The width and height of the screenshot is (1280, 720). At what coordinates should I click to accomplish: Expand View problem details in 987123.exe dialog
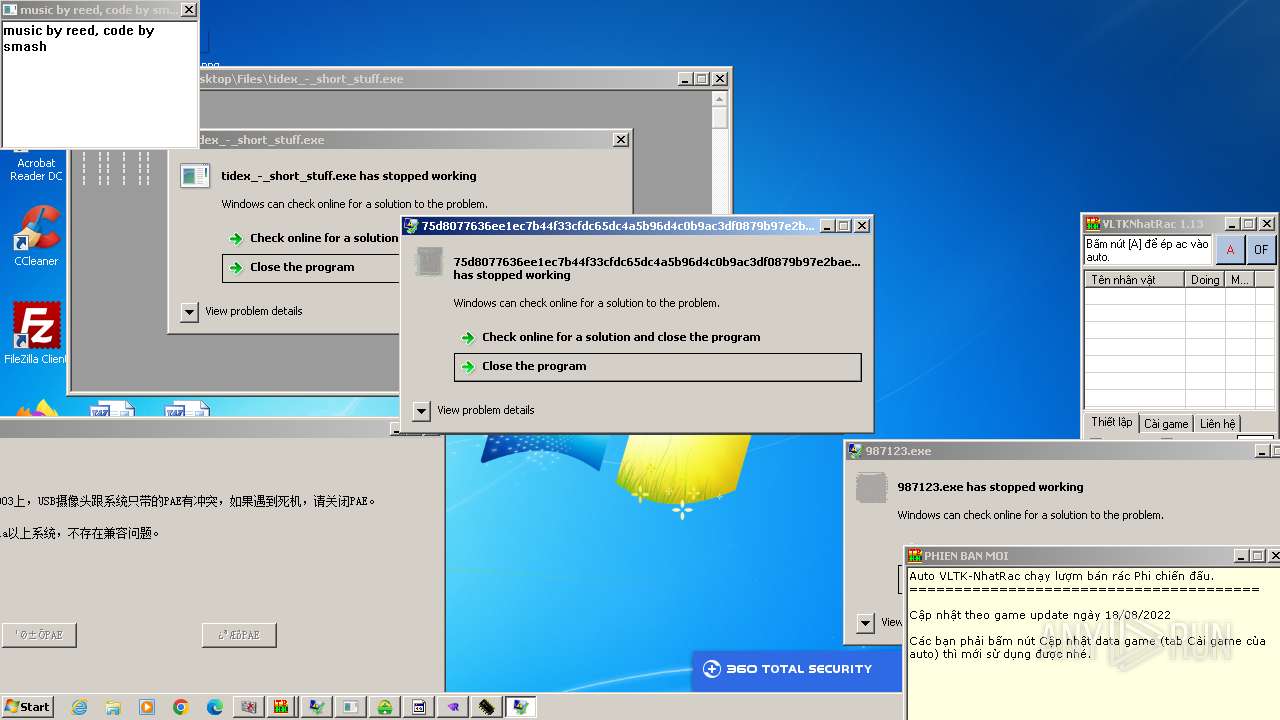click(x=866, y=623)
